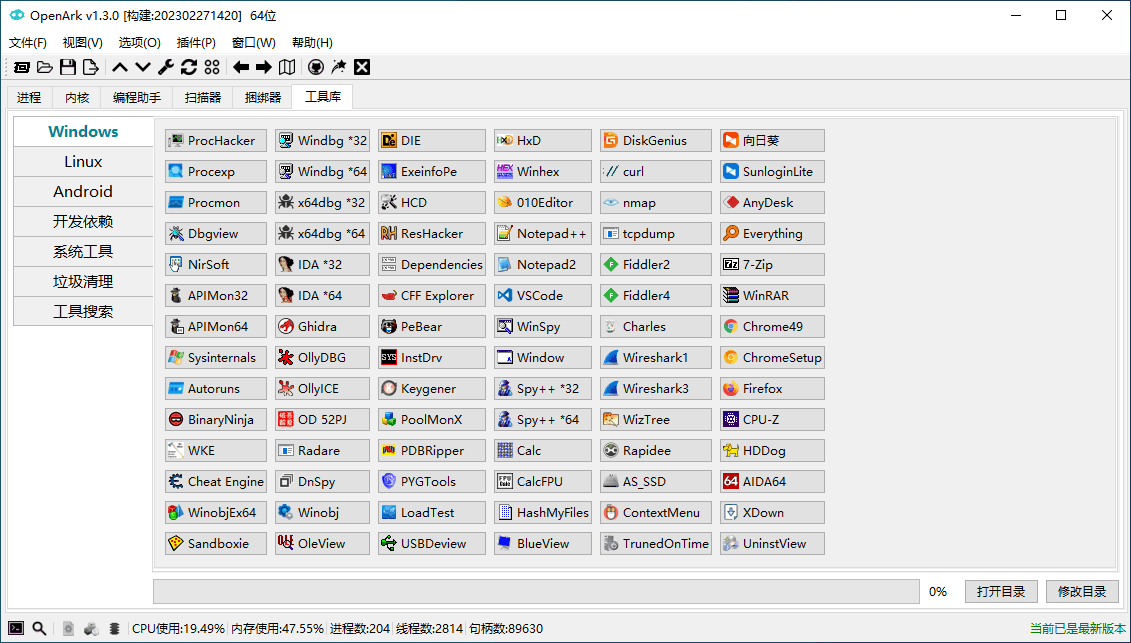Open the DiskGenius tool

click(656, 141)
